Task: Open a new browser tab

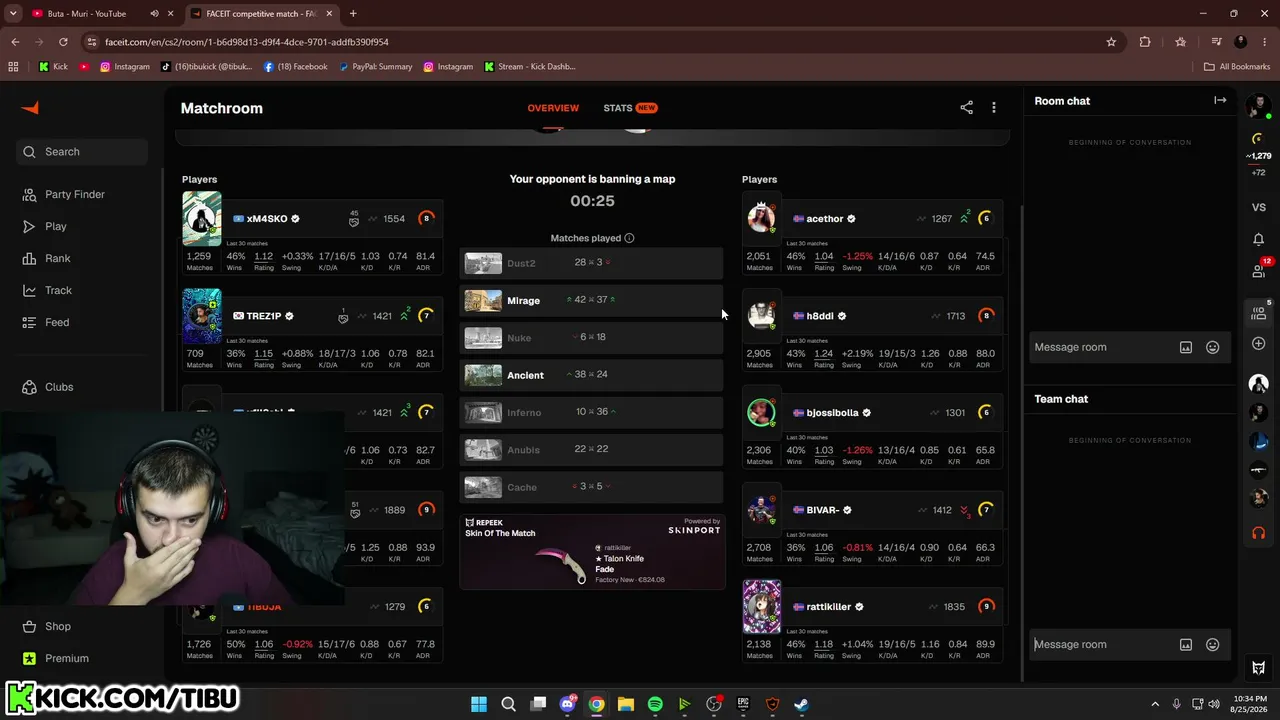Action: pyautogui.click(x=353, y=14)
